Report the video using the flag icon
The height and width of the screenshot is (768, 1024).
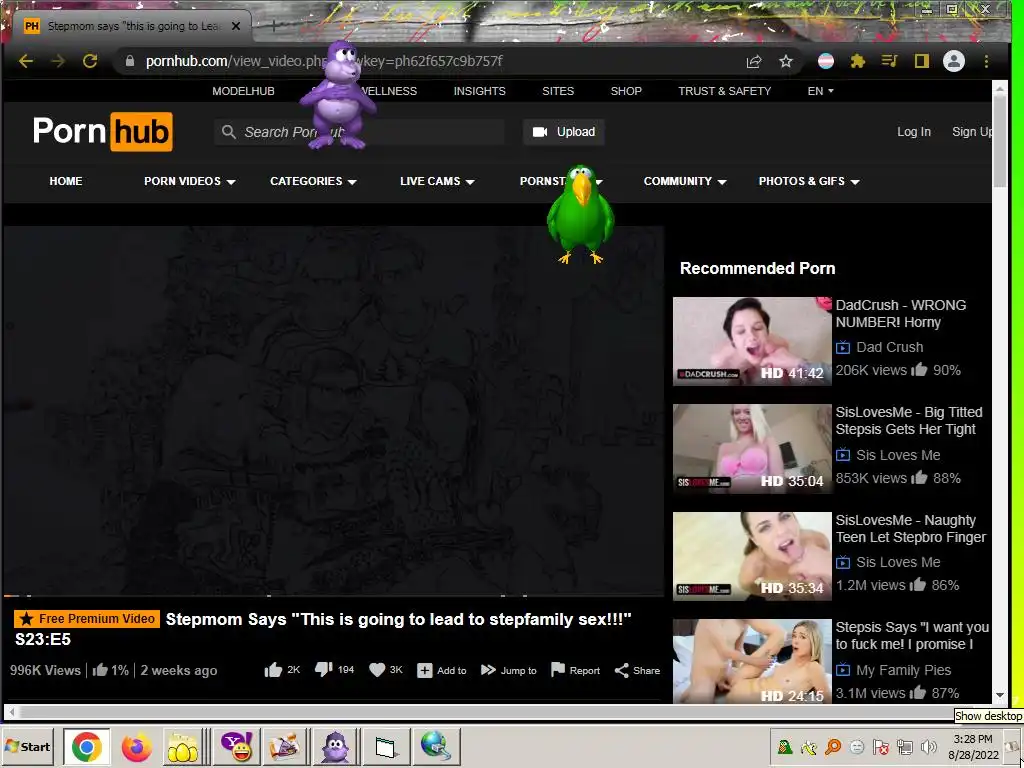(x=558, y=670)
